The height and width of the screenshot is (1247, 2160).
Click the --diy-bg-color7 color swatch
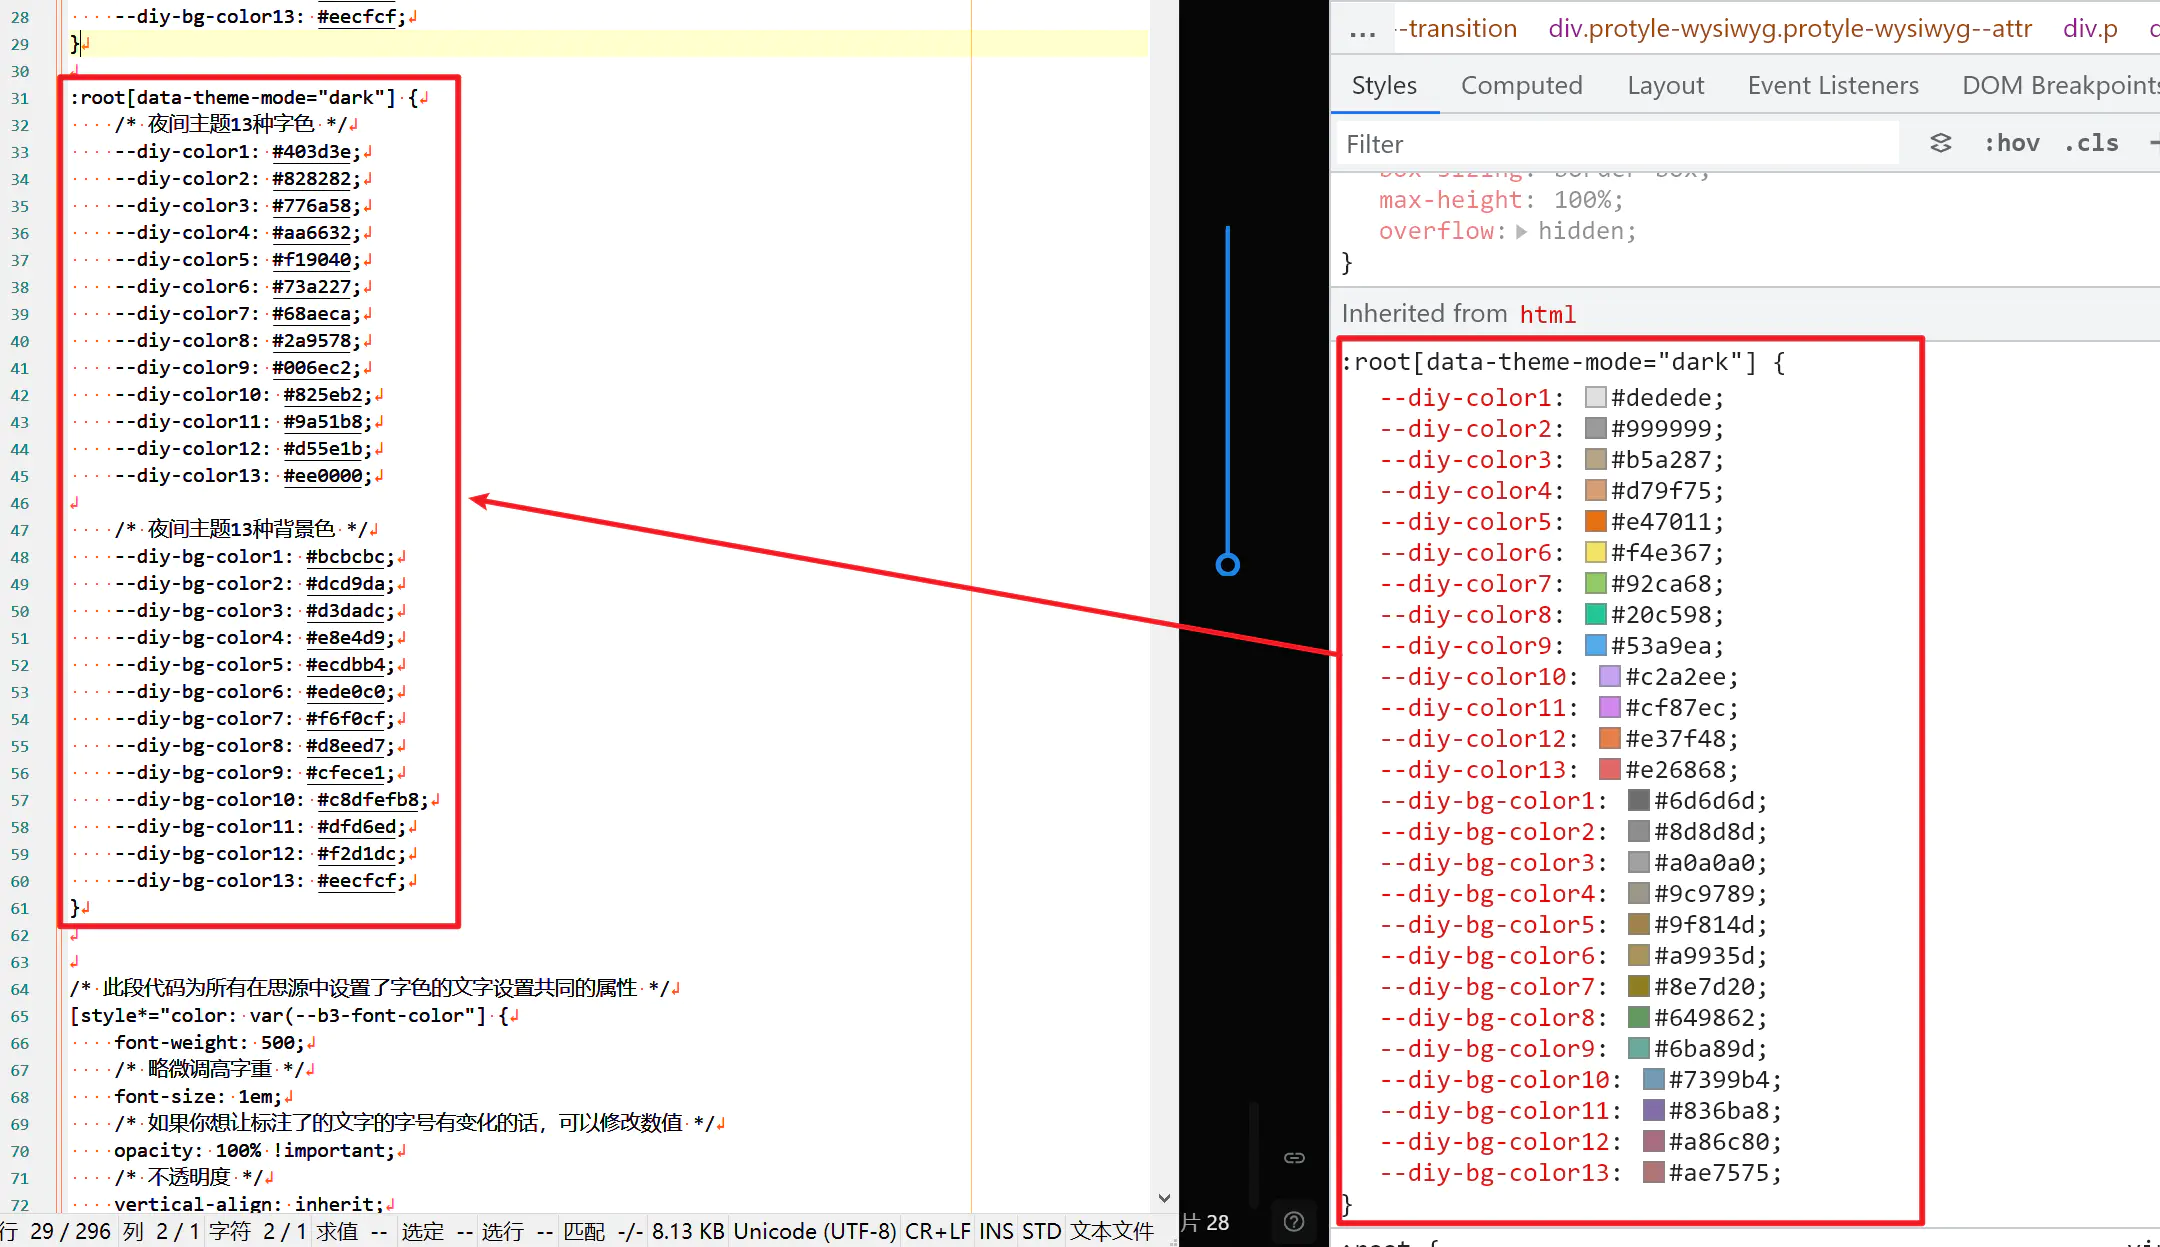[1639, 986]
